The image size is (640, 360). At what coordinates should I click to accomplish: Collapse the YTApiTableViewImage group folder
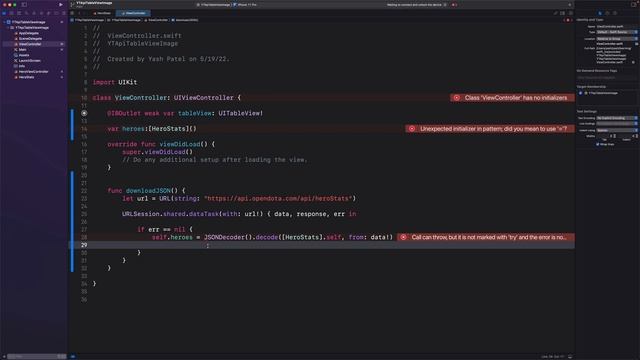pyautogui.click(x=8, y=28)
